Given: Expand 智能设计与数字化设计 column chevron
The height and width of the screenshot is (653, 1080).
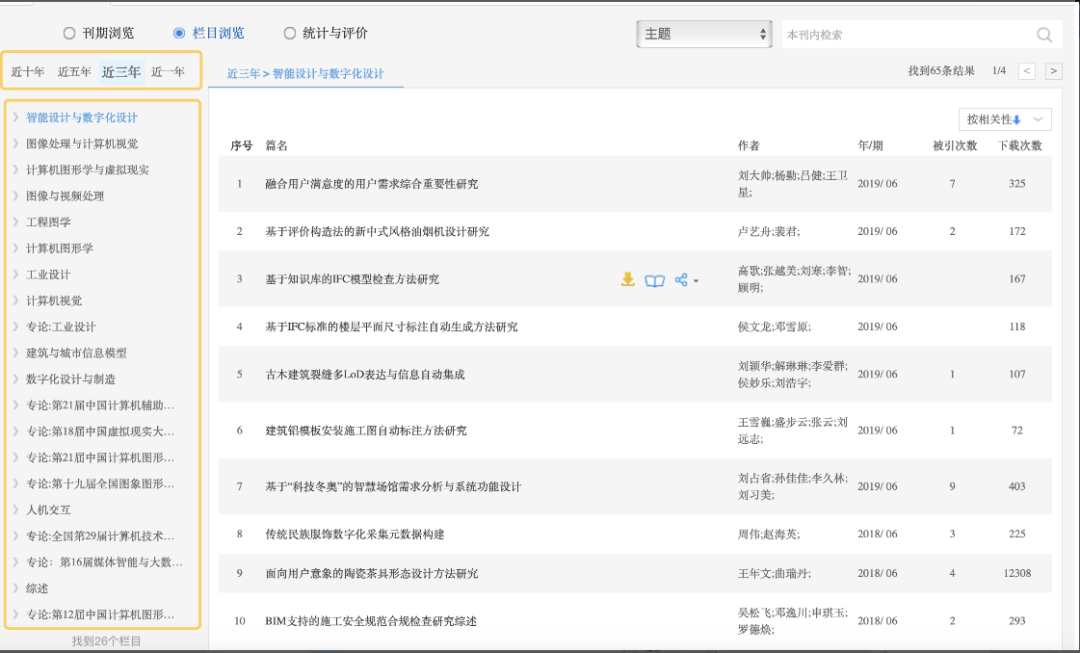Looking at the screenshot, I should click(15, 117).
